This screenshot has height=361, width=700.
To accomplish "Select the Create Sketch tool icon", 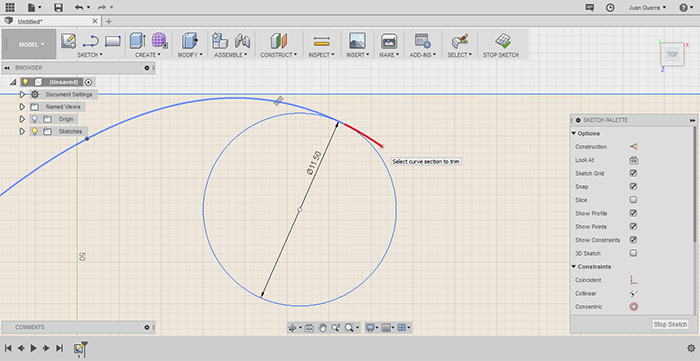I will 68,41.
